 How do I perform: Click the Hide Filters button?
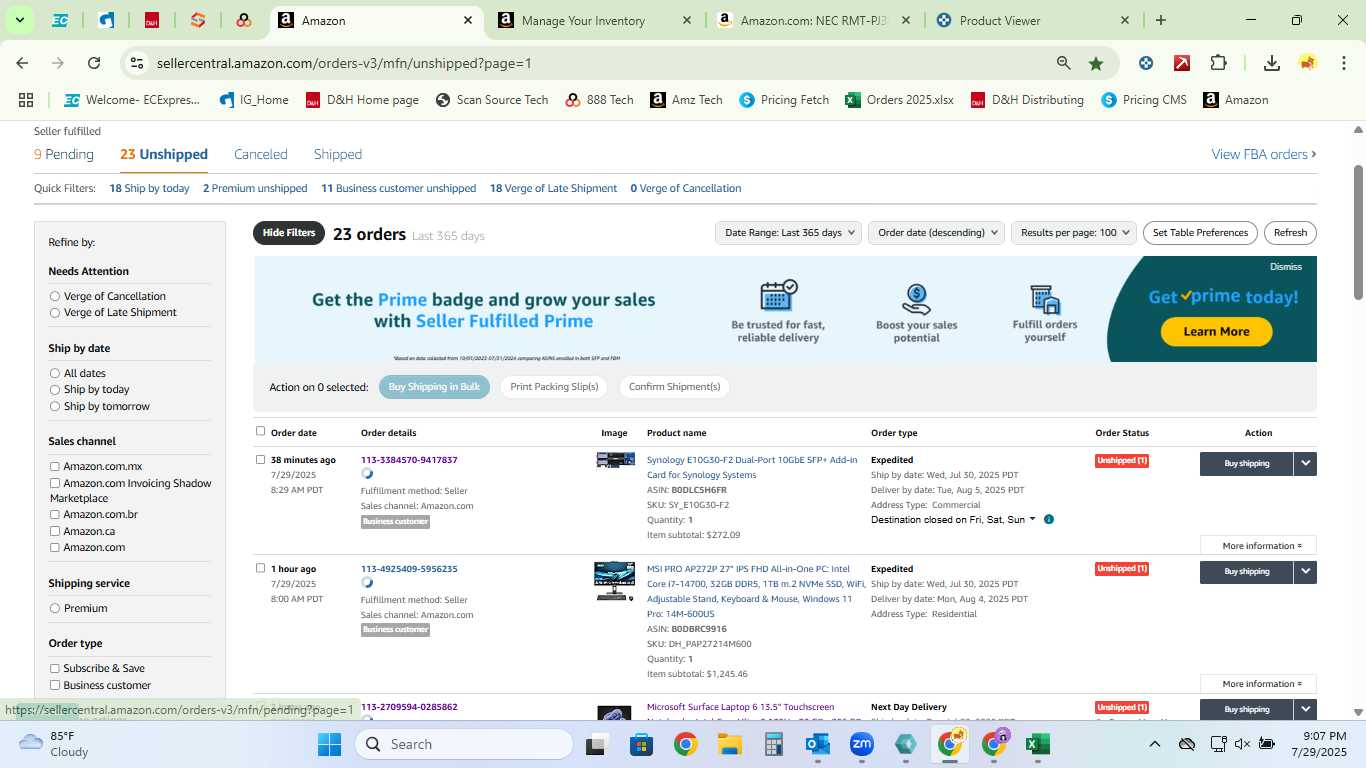(x=289, y=233)
